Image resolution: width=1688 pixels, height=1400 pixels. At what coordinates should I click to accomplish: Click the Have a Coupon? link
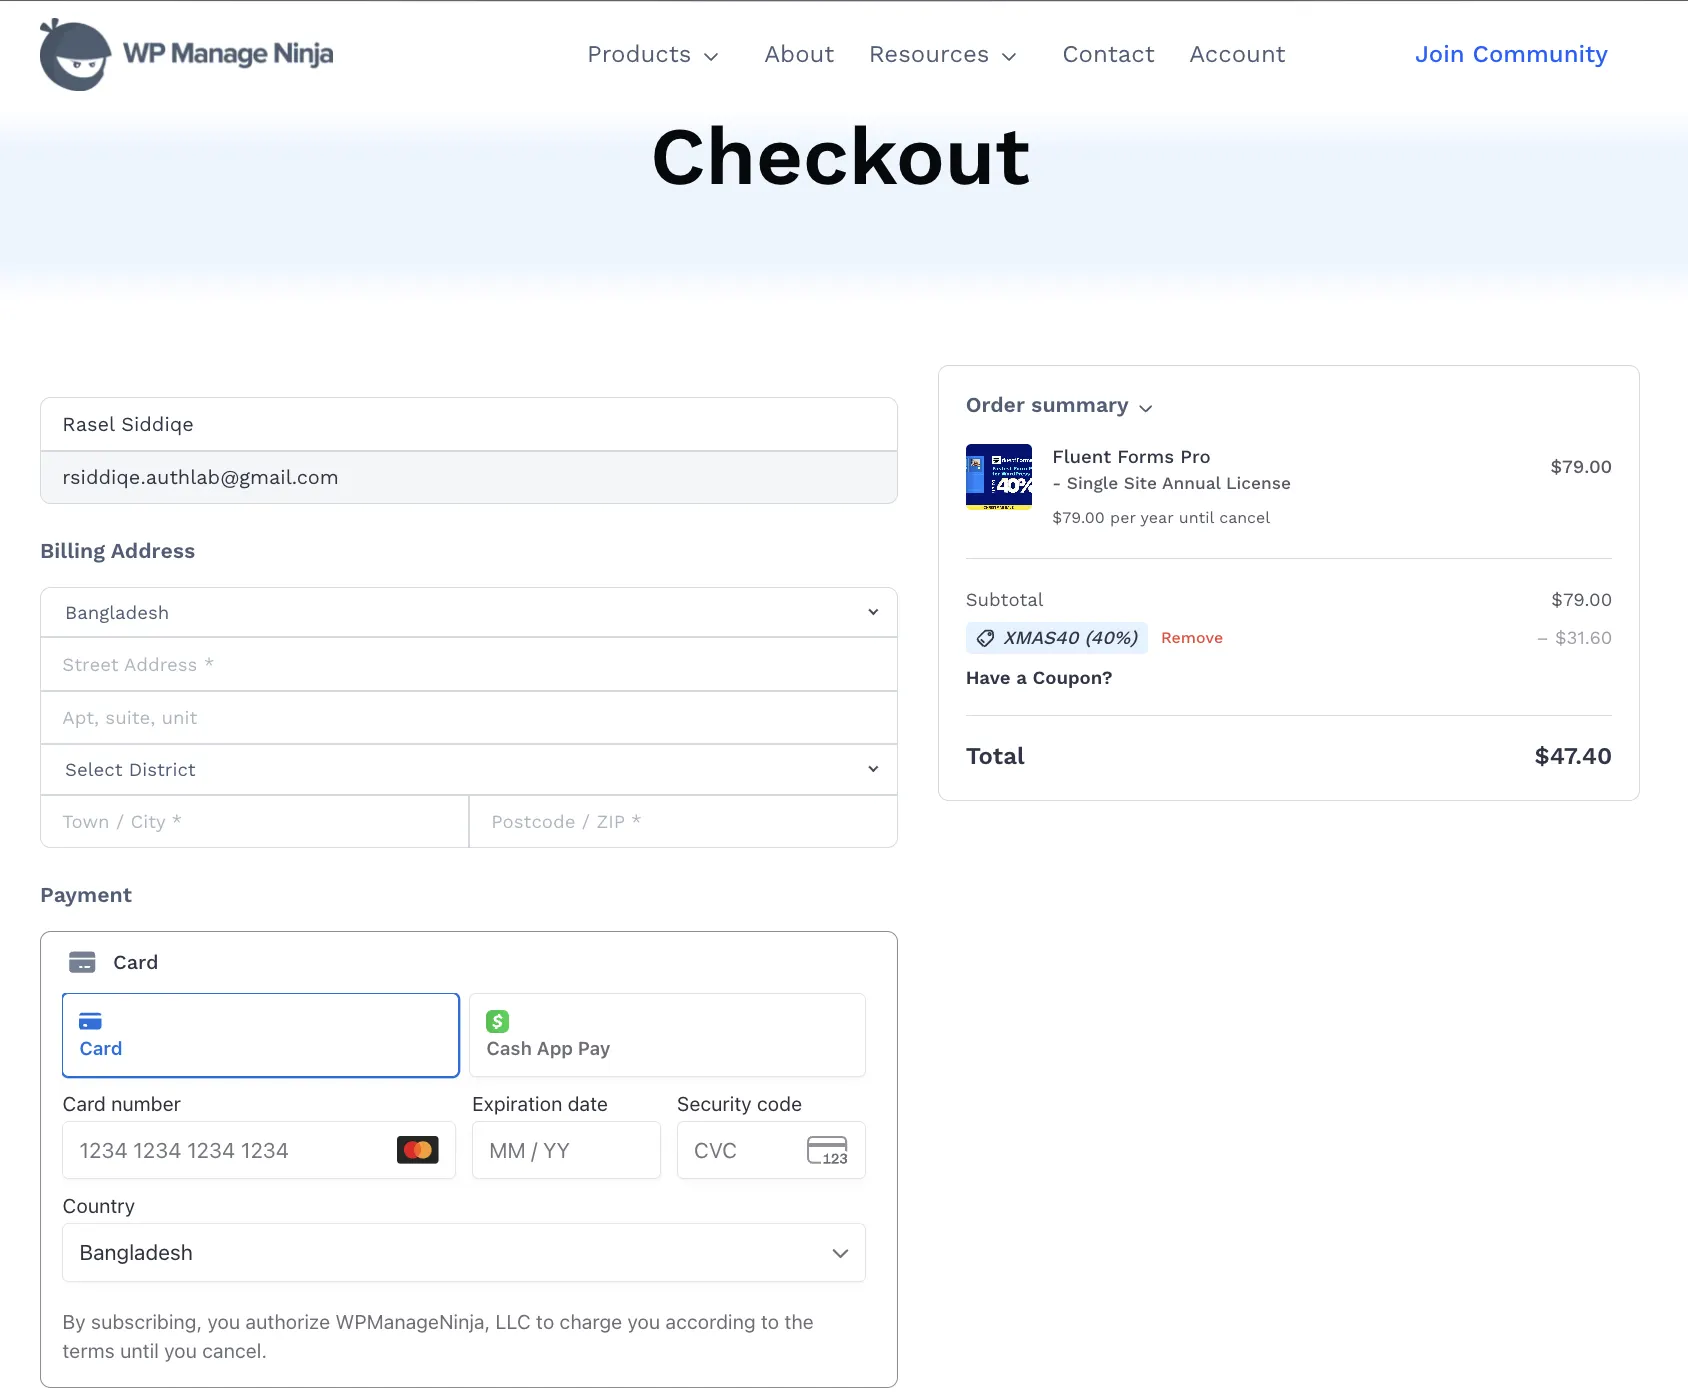coord(1038,677)
